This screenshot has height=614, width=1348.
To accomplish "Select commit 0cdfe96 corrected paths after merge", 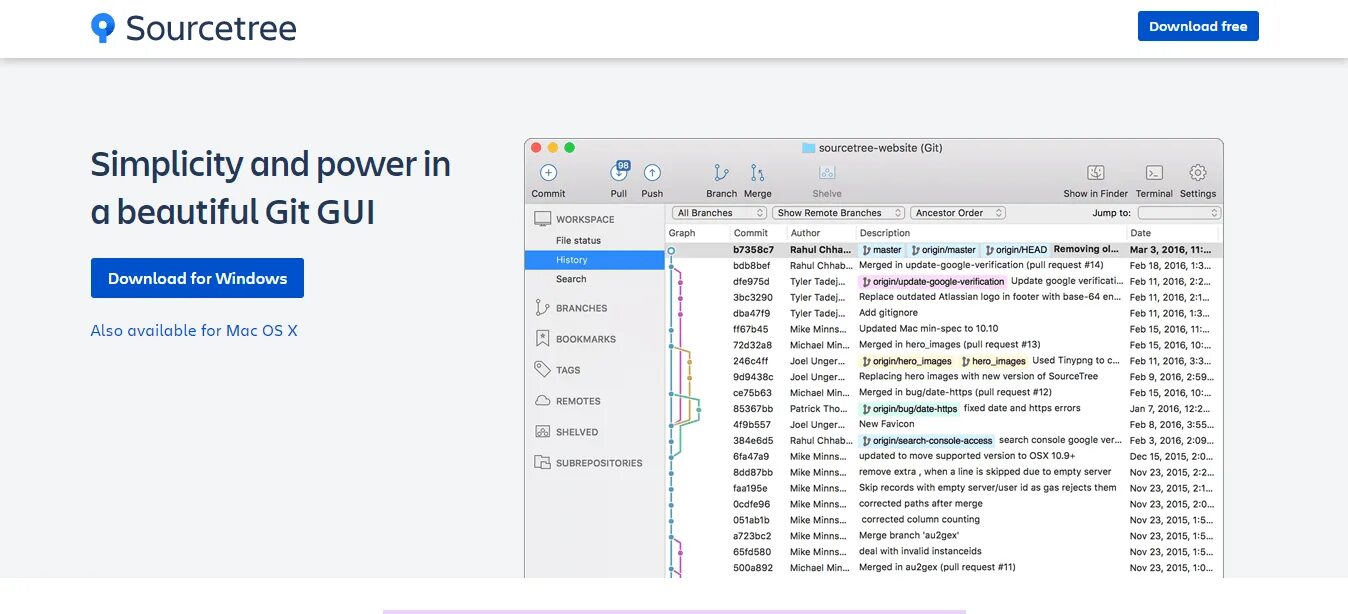I will (944, 504).
